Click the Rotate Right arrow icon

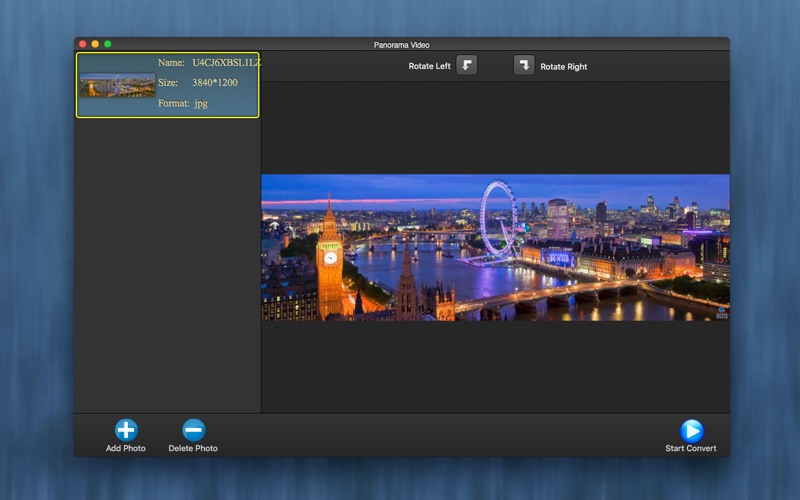[x=524, y=66]
